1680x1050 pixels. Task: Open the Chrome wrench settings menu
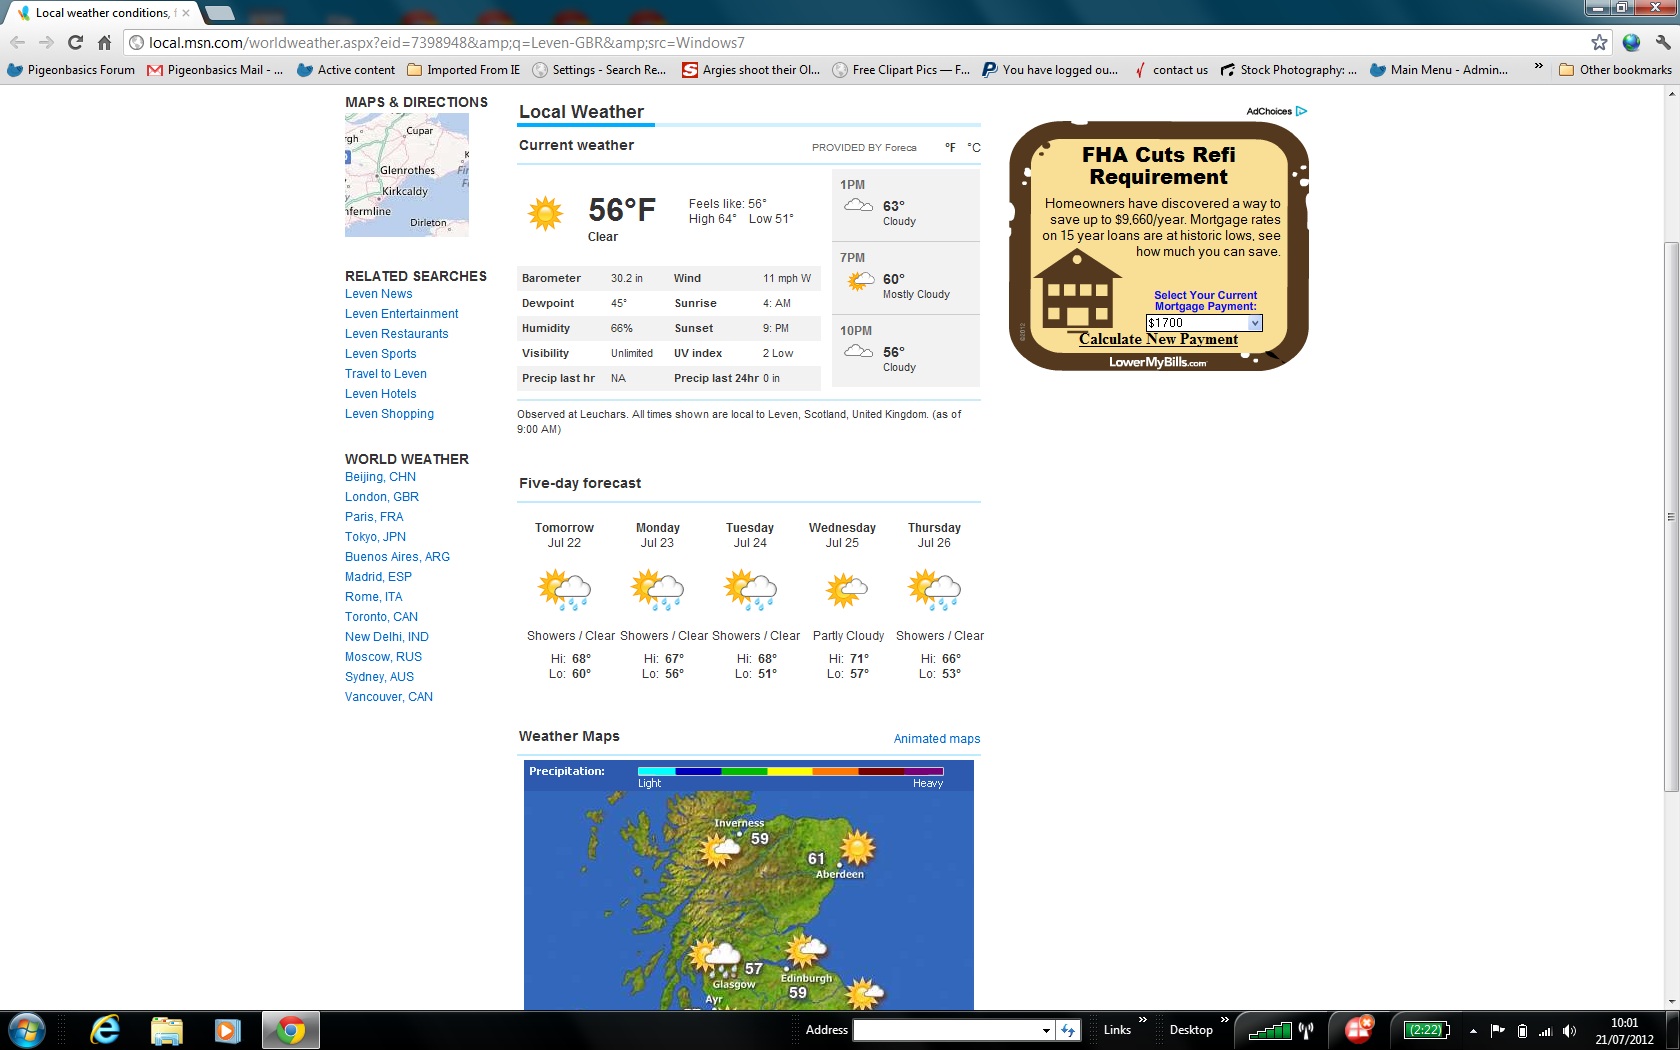(1662, 42)
